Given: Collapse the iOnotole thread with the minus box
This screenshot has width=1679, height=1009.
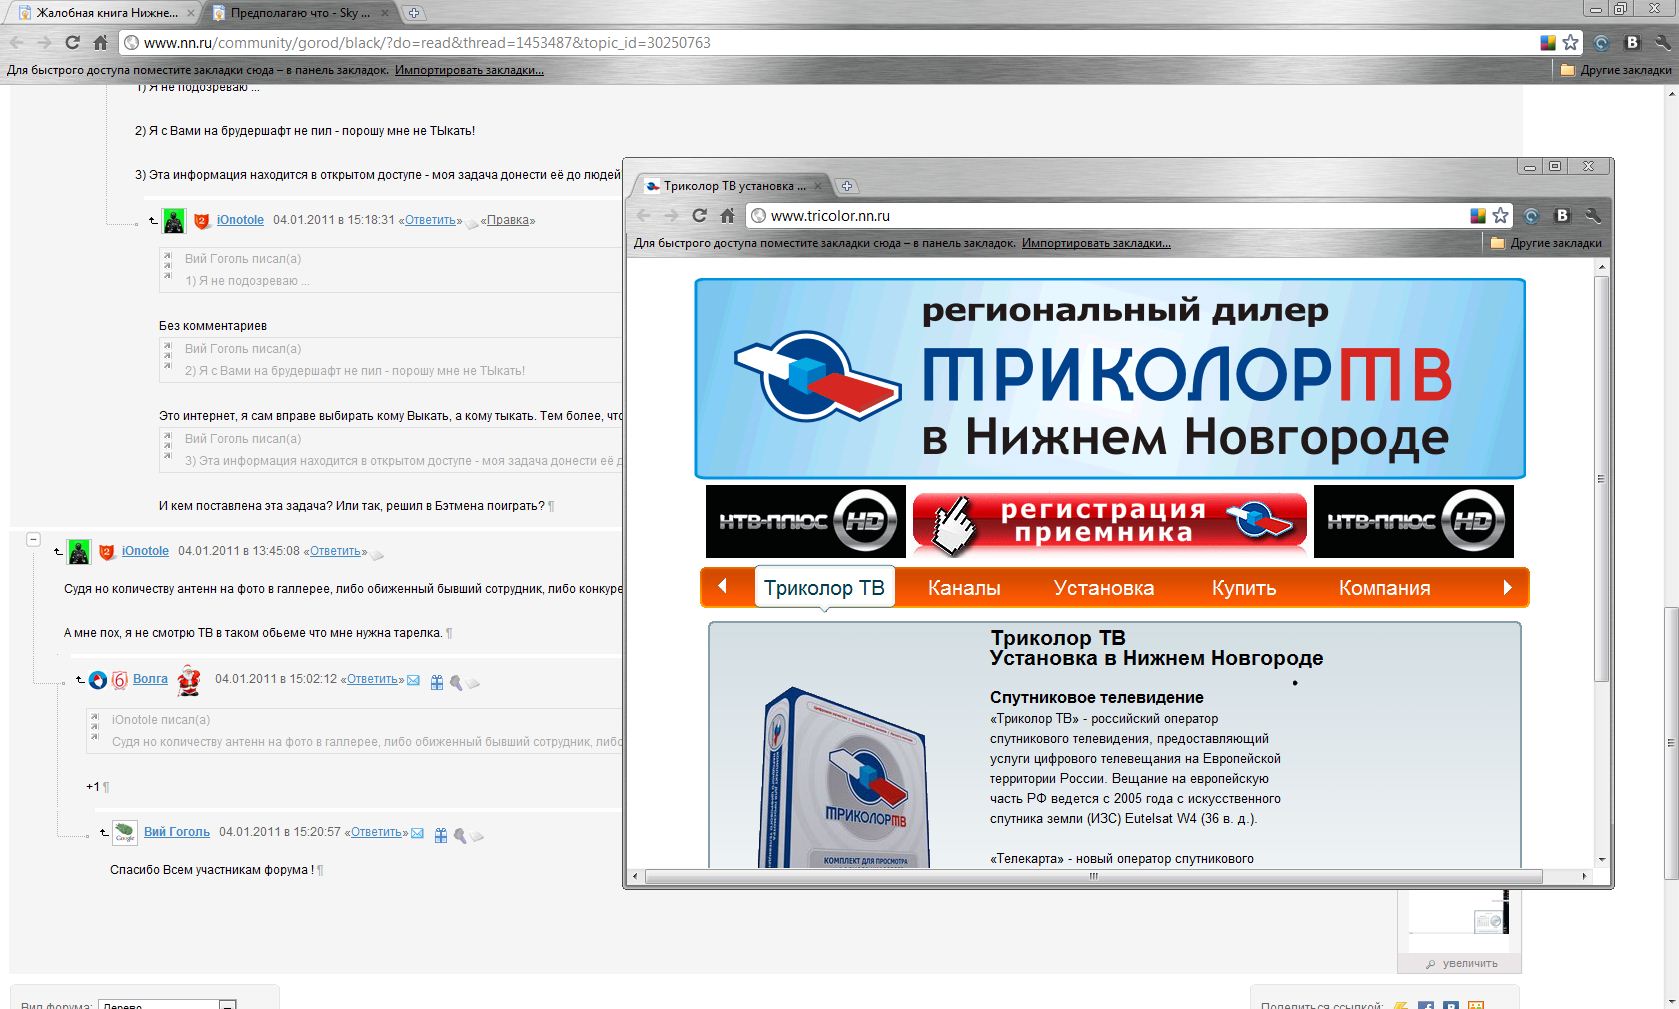Looking at the screenshot, I should pyautogui.click(x=33, y=539).
